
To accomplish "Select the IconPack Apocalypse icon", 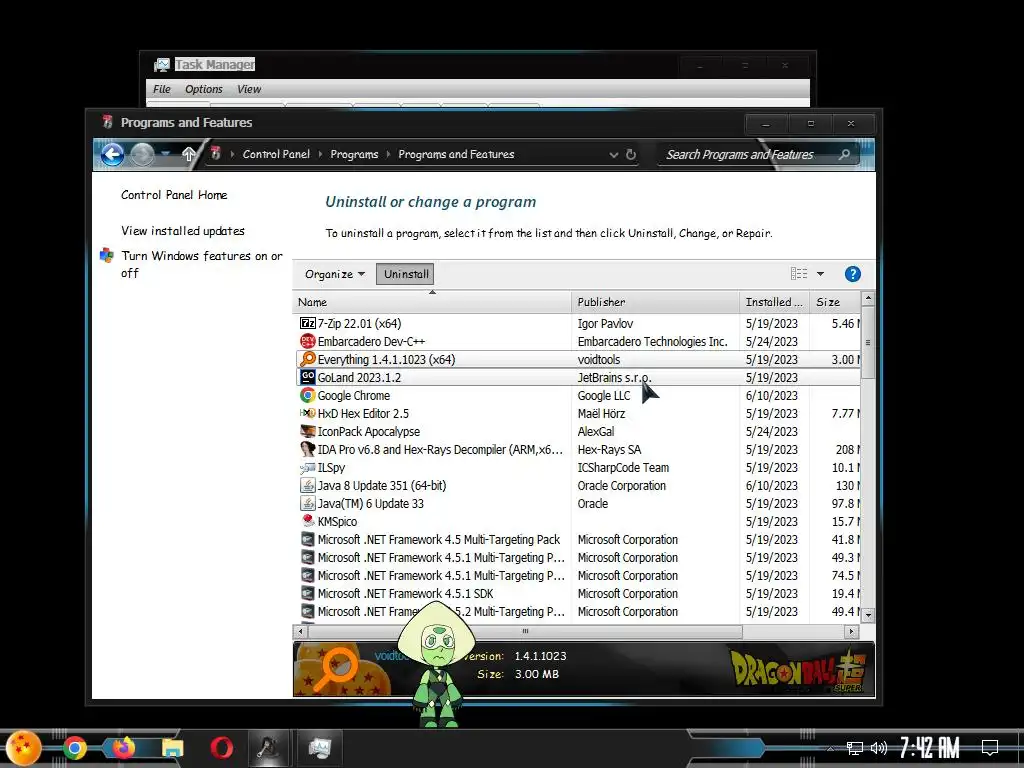I will pyautogui.click(x=308, y=432).
